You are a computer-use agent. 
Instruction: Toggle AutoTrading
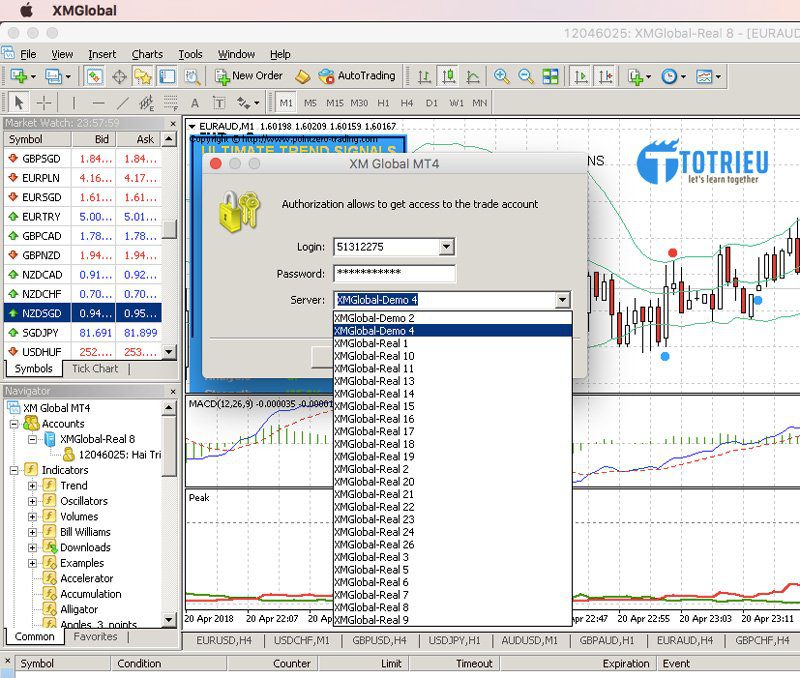357,76
